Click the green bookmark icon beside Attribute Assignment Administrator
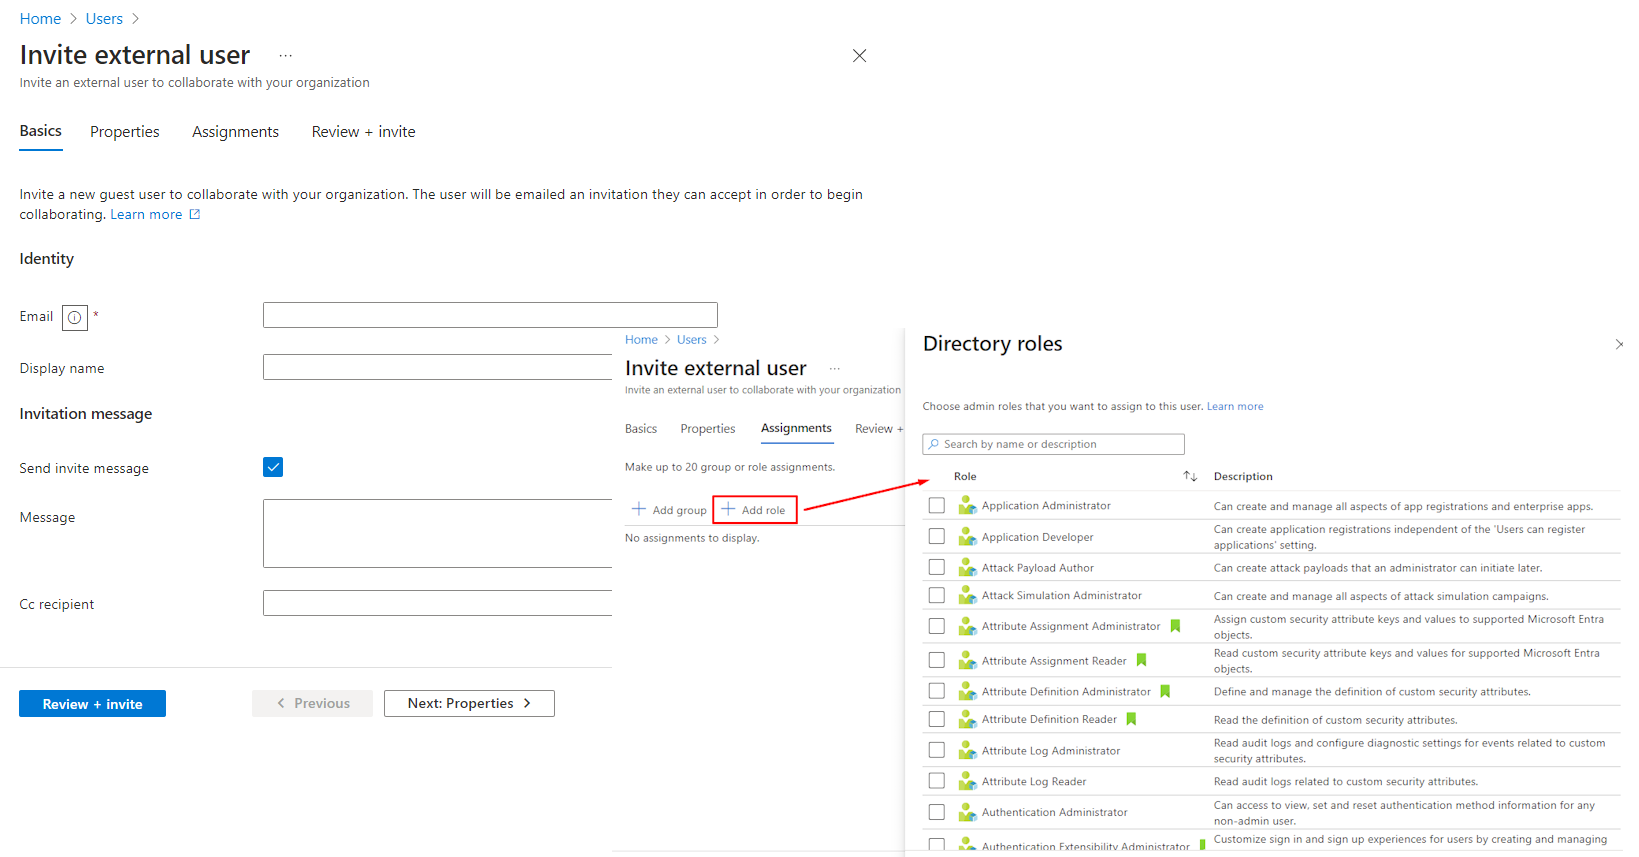Viewport: 1639px width, 857px height. [x=1175, y=626]
